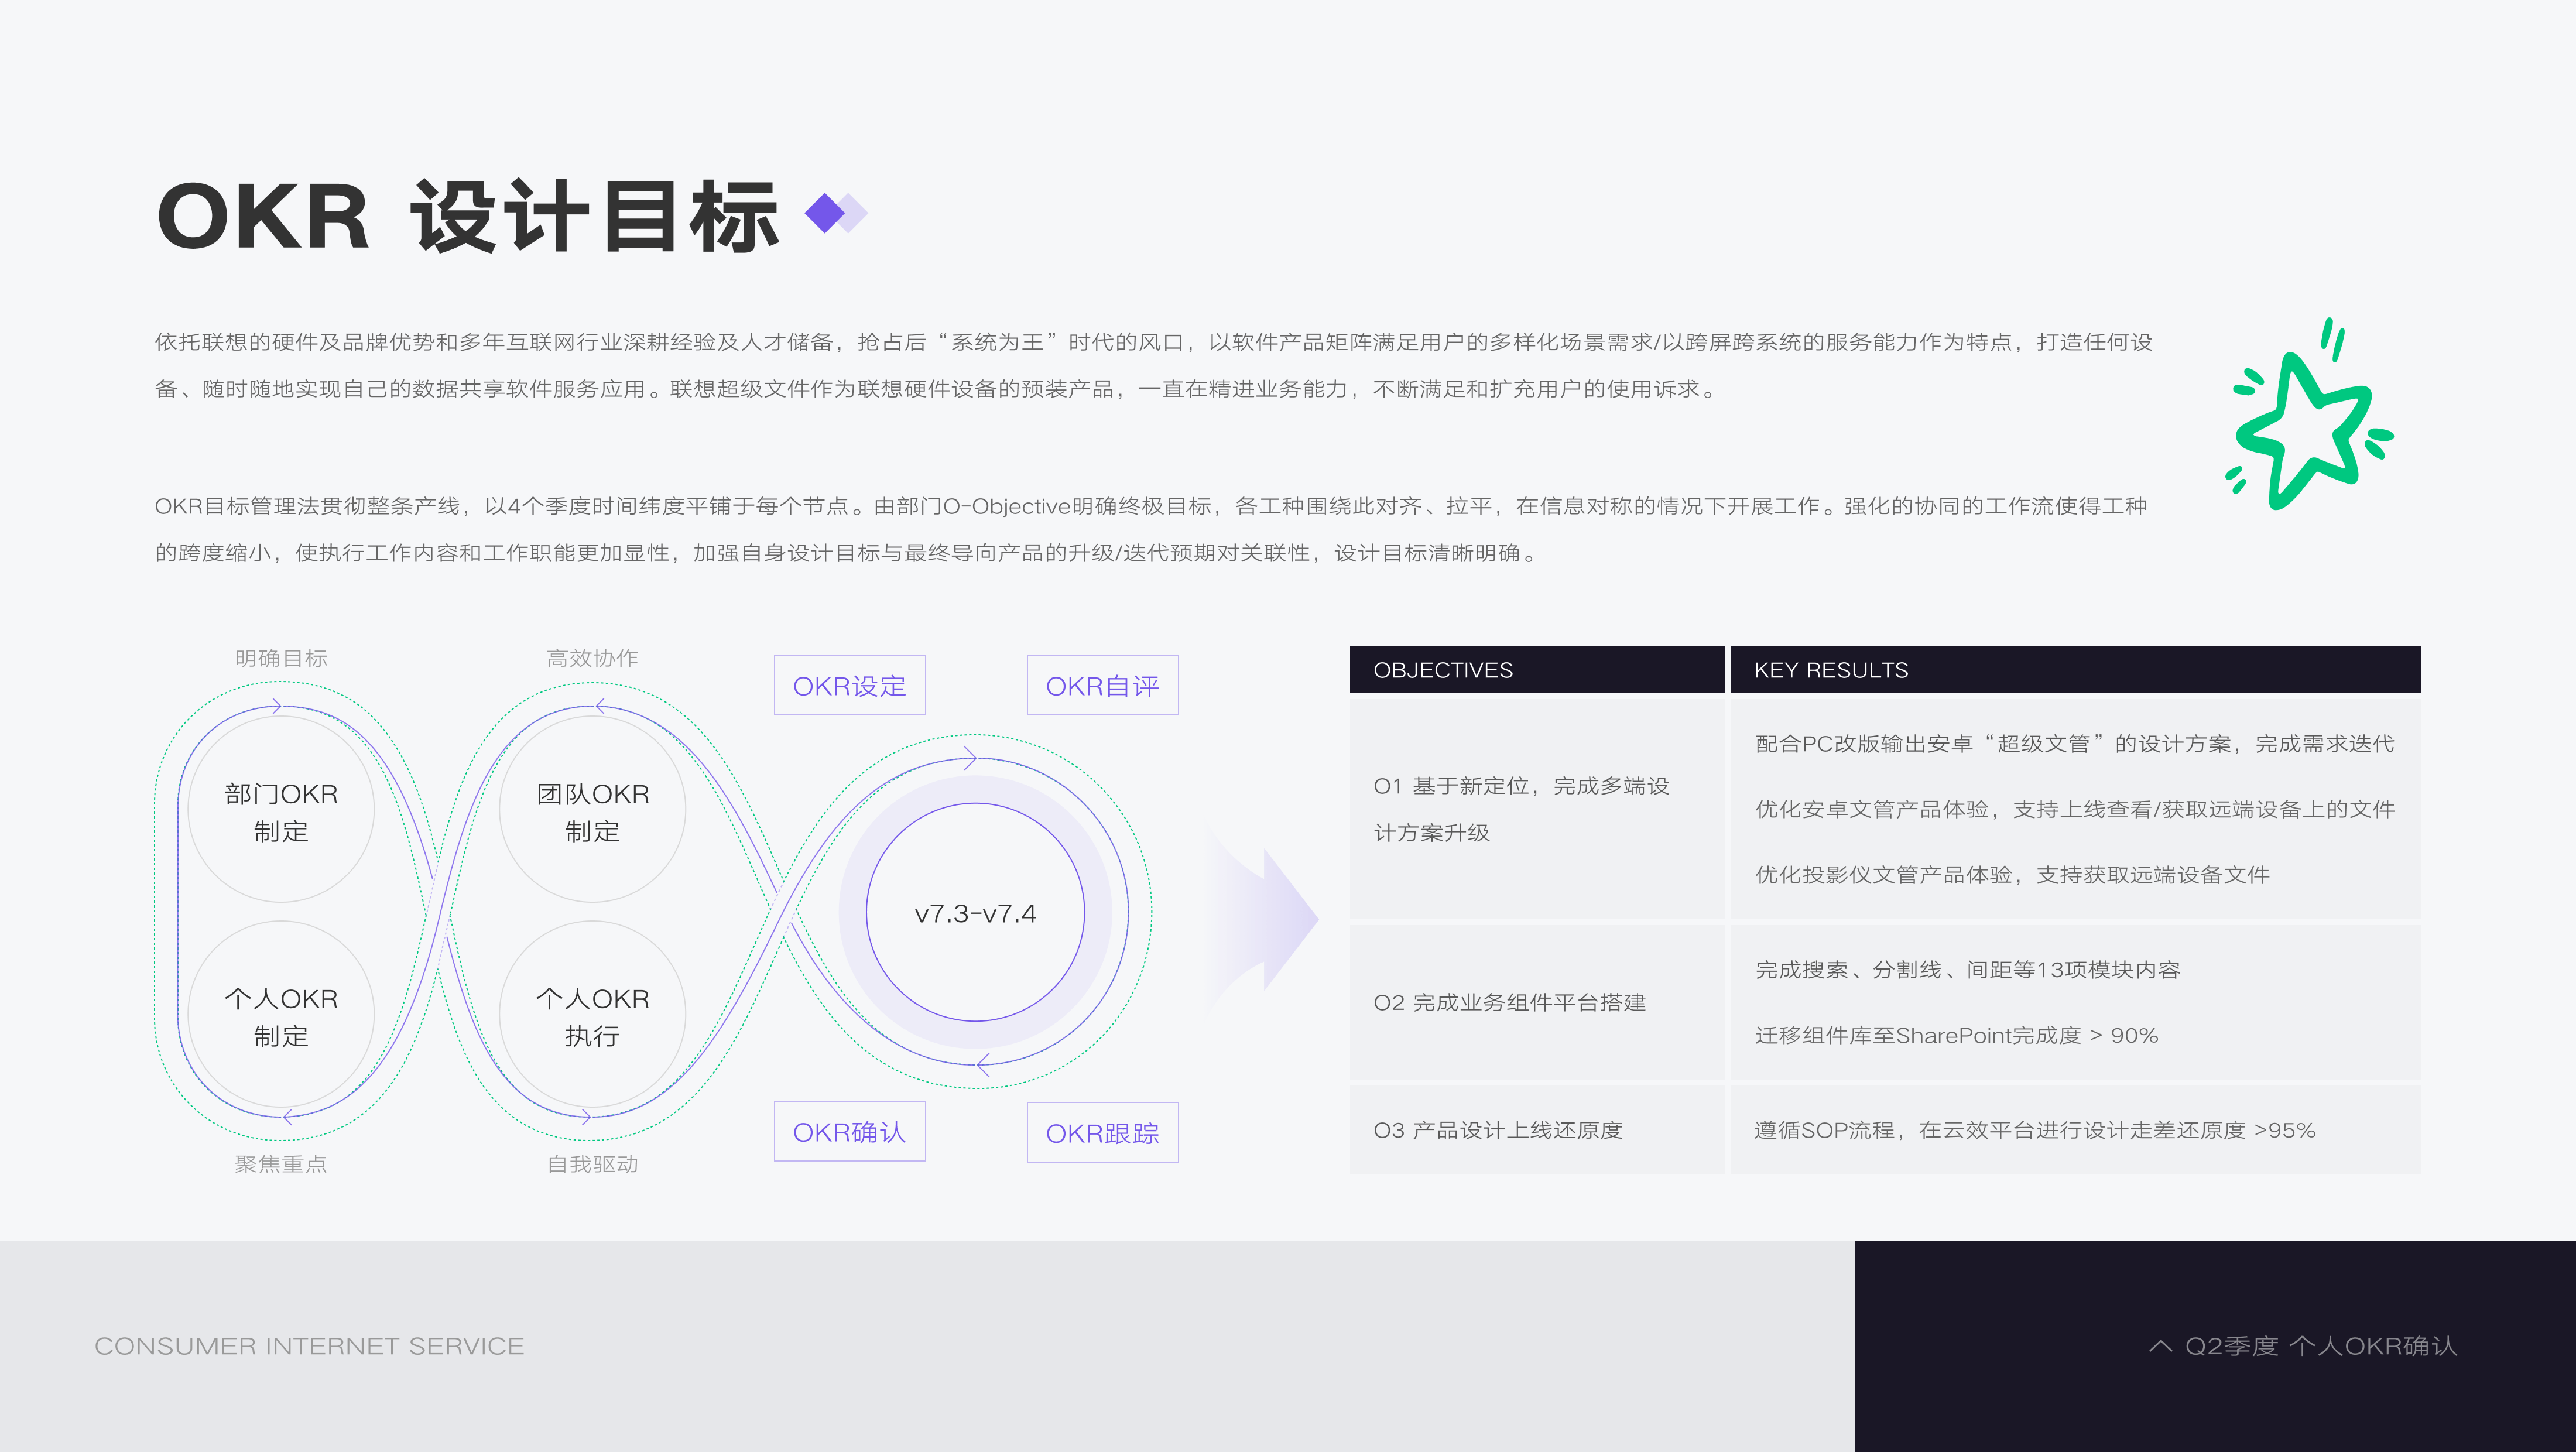Click the OBJECTIVES table header
2576x1452 pixels.
(1537, 670)
